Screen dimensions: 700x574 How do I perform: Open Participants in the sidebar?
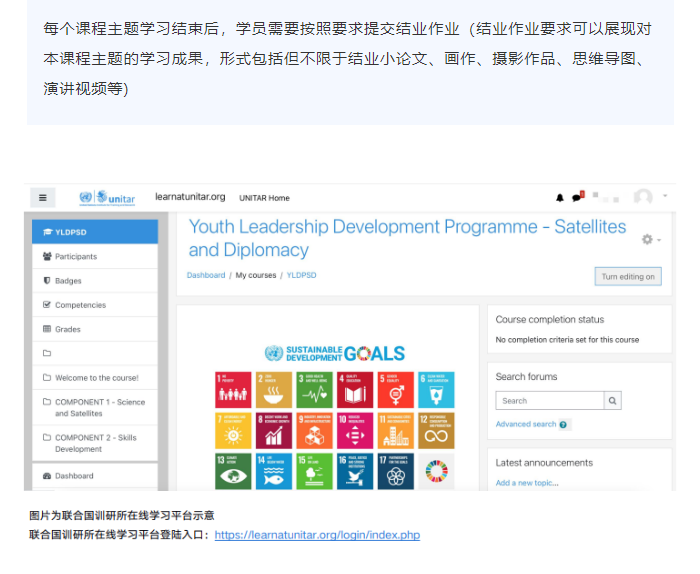95,257
